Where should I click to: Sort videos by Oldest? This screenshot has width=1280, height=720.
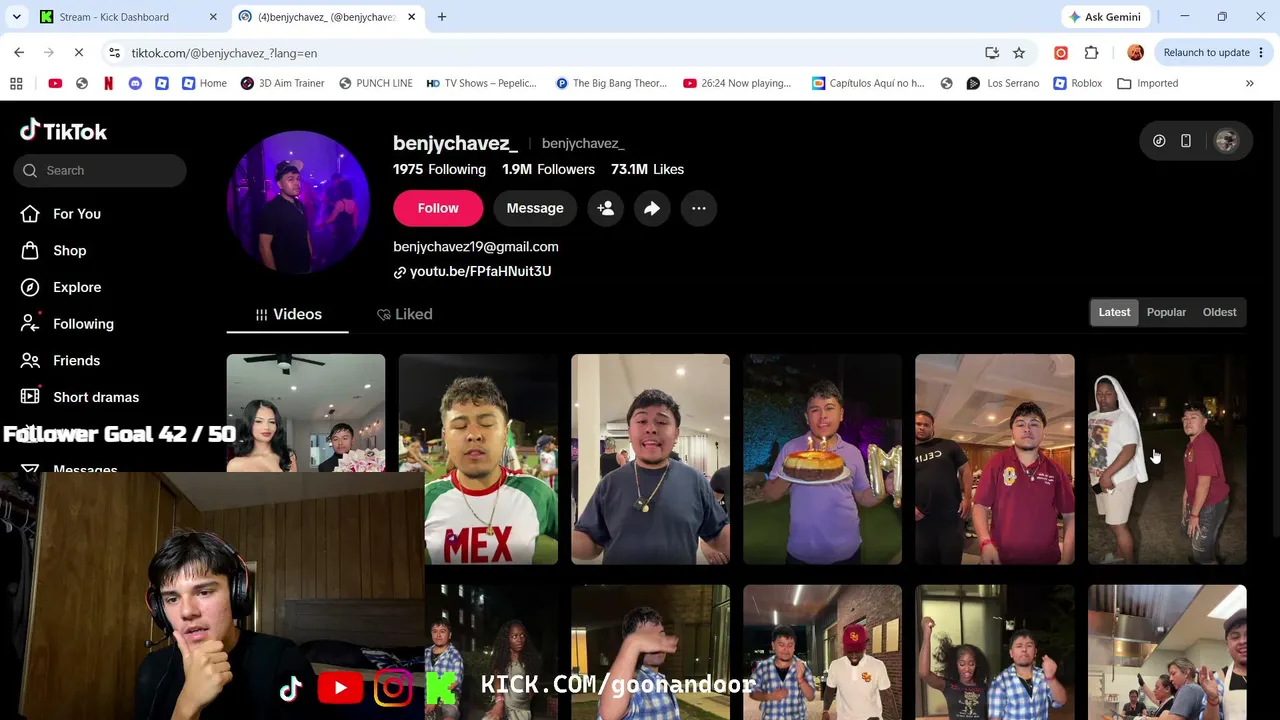point(1219,312)
